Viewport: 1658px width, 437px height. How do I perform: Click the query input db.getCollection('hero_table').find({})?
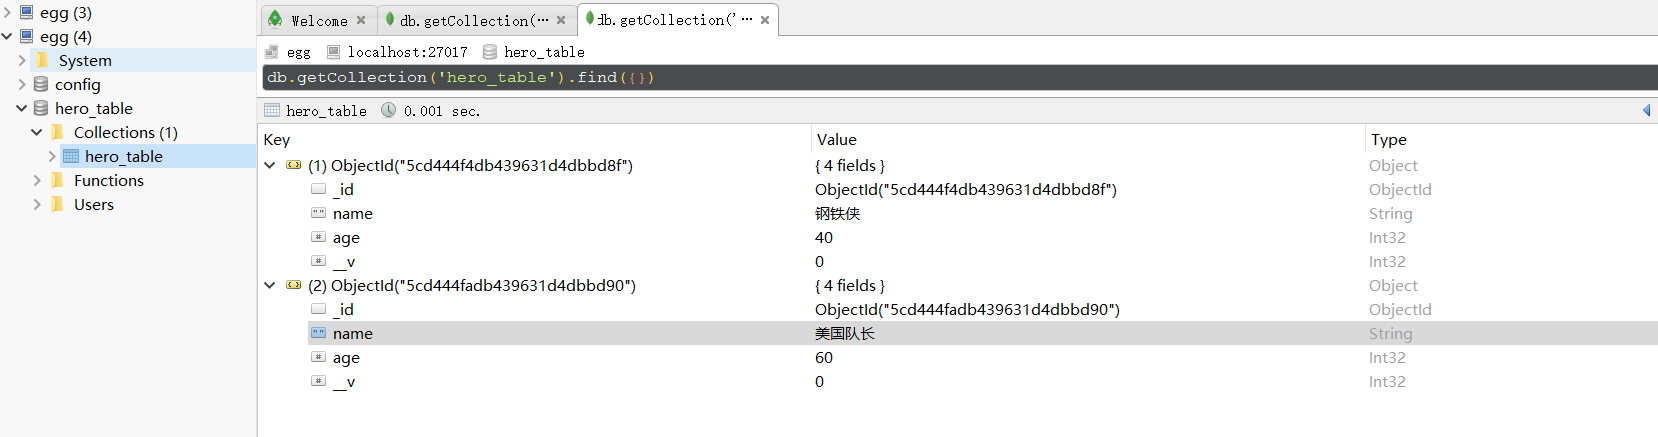[x=960, y=78]
